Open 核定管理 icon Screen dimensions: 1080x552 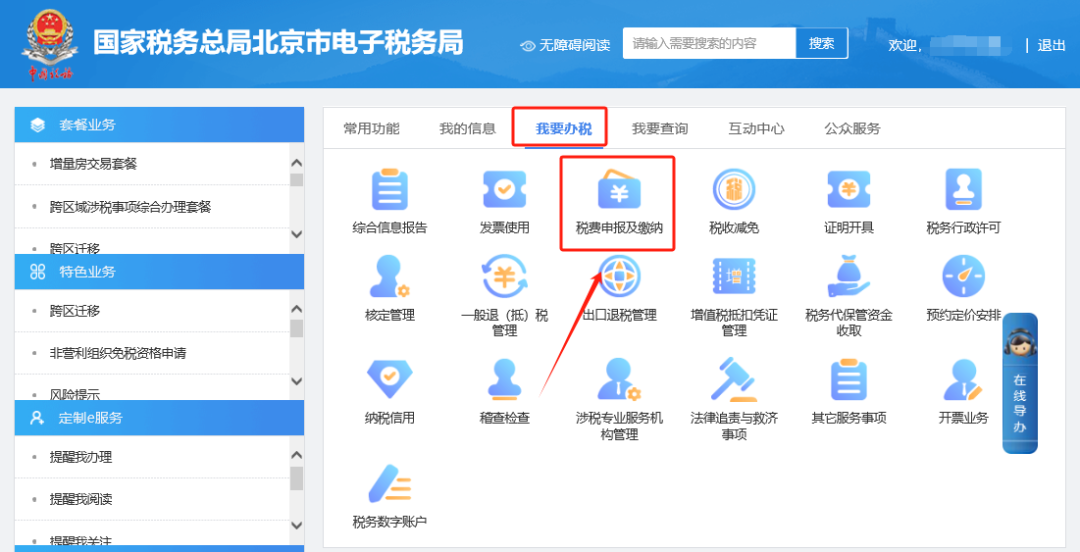pyautogui.click(x=390, y=276)
